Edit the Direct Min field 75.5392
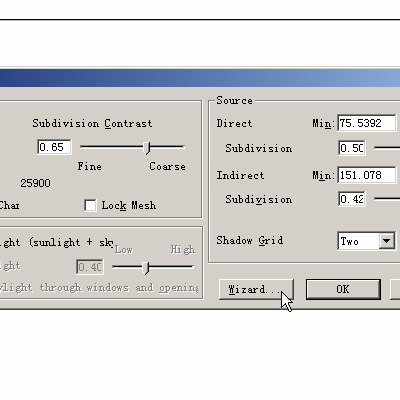The height and width of the screenshot is (400, 400). [x=367, y=123]
